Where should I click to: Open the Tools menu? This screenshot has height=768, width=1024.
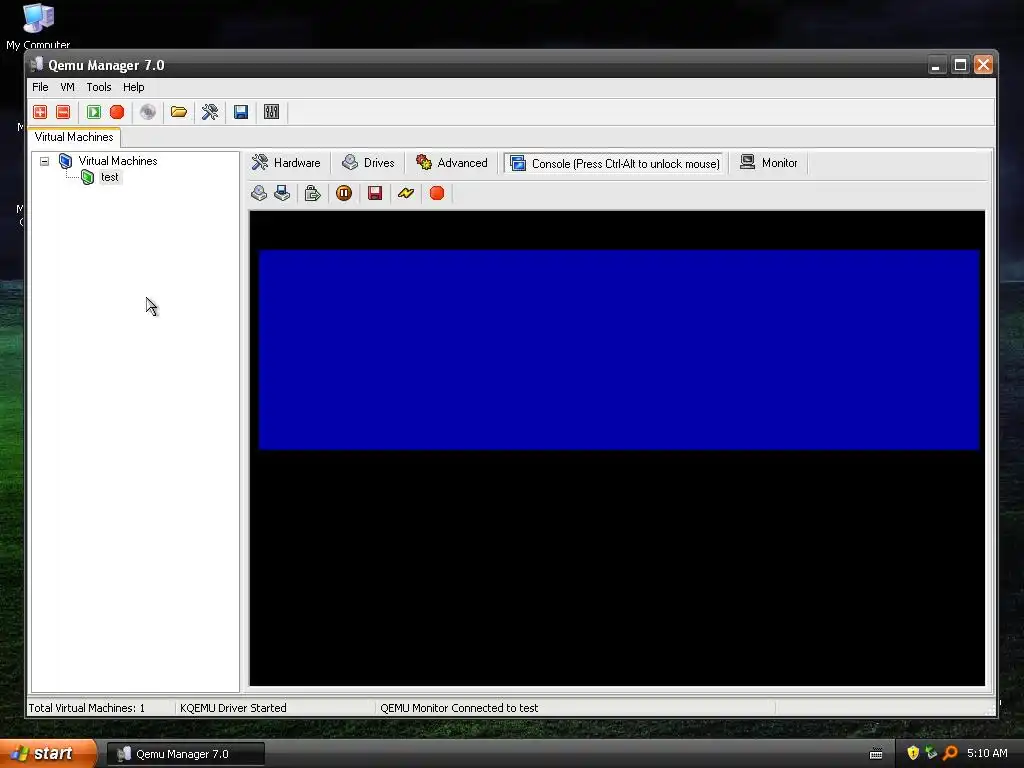tap(99, 87)
